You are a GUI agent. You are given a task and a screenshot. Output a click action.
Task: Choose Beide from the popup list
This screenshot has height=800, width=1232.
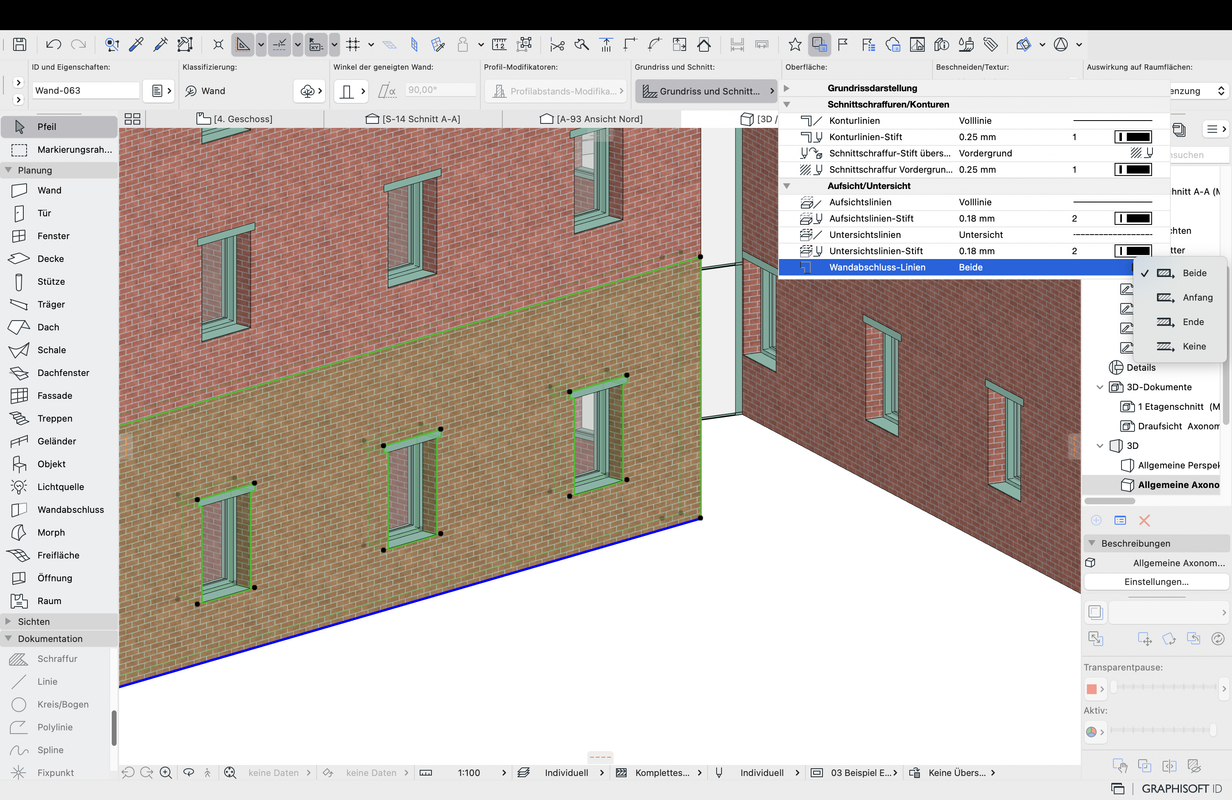tap(1182, 273)
